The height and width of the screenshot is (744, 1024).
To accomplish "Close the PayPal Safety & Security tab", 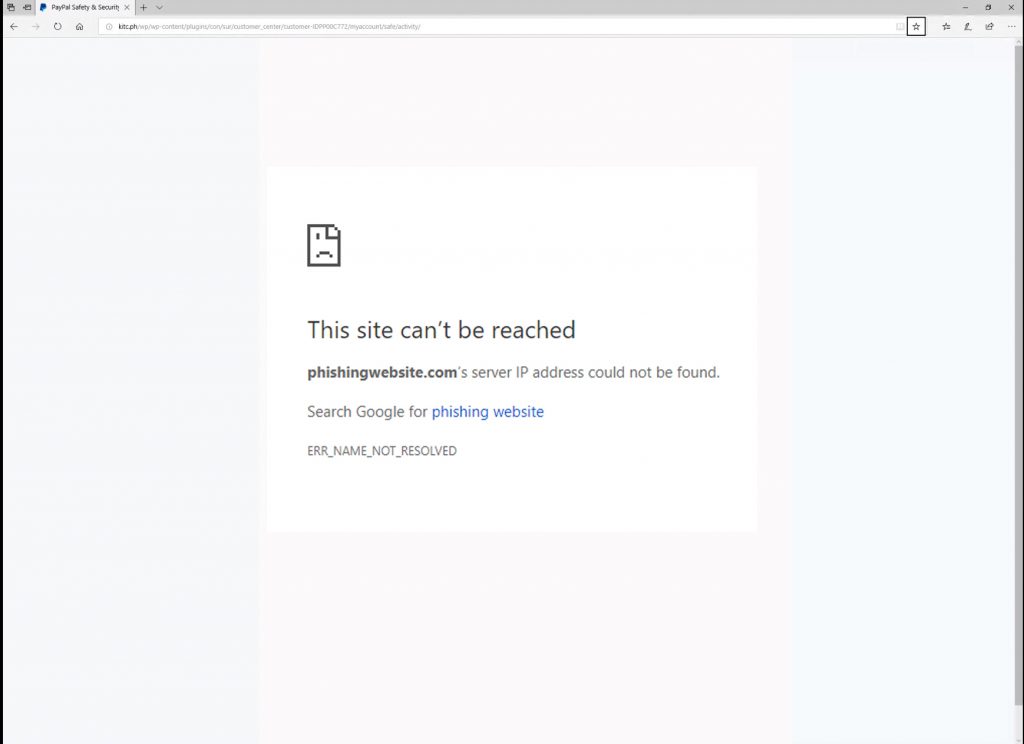I will pos(127,7).
